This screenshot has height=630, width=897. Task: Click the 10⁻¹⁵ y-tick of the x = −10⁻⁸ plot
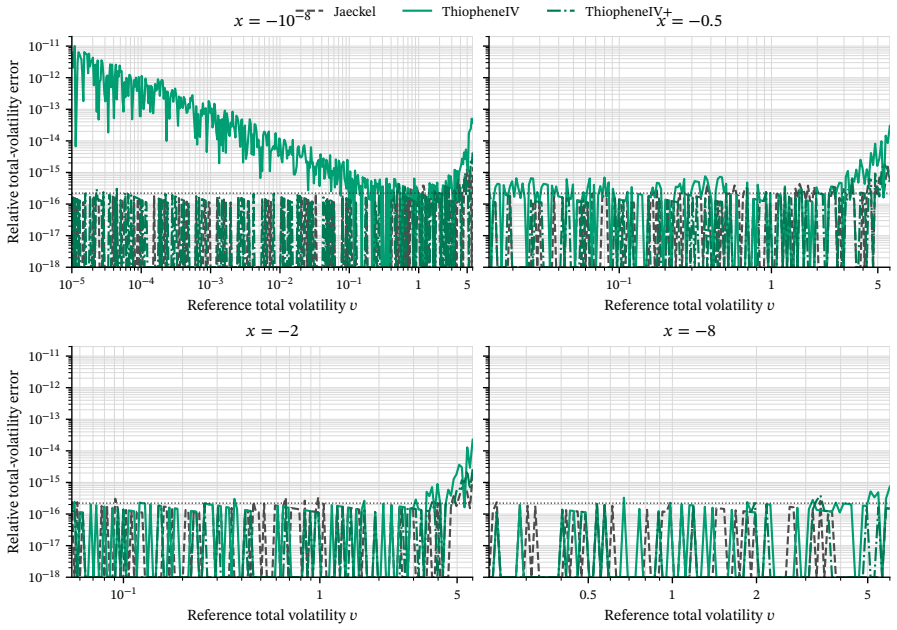[x=46, y=172]
